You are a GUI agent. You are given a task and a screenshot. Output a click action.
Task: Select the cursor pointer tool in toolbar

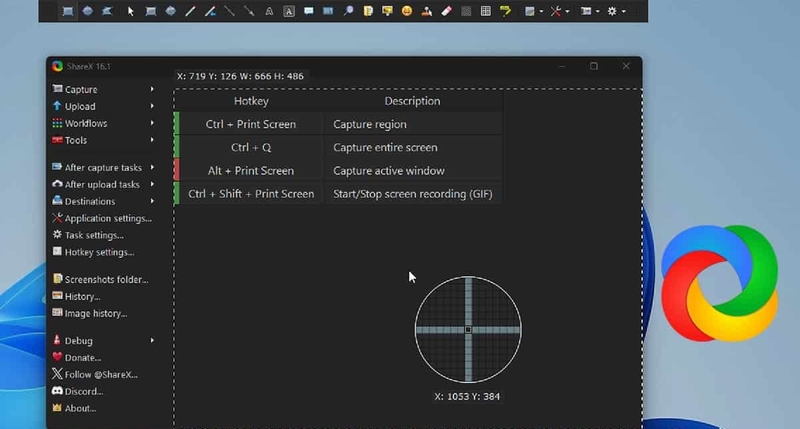[x=131, y=11]
